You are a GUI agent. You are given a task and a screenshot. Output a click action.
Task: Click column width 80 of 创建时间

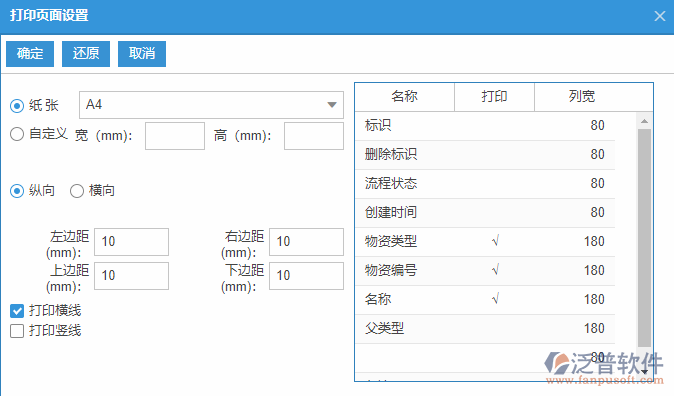[597, 212]
